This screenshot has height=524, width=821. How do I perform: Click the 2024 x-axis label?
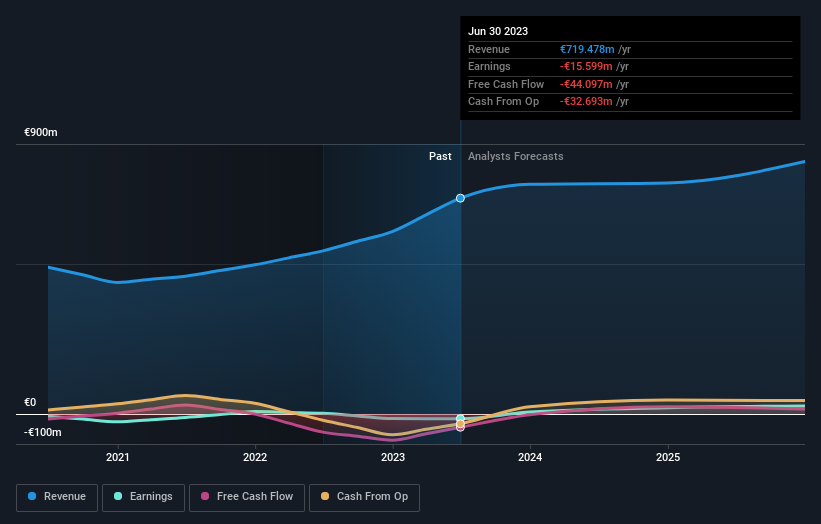[x=530, y=457]
